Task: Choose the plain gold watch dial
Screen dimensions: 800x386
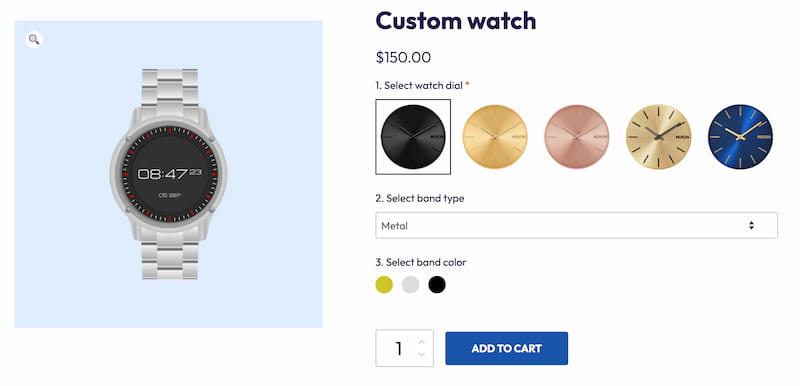Action: pyautogui.click(x=495, y=137)
